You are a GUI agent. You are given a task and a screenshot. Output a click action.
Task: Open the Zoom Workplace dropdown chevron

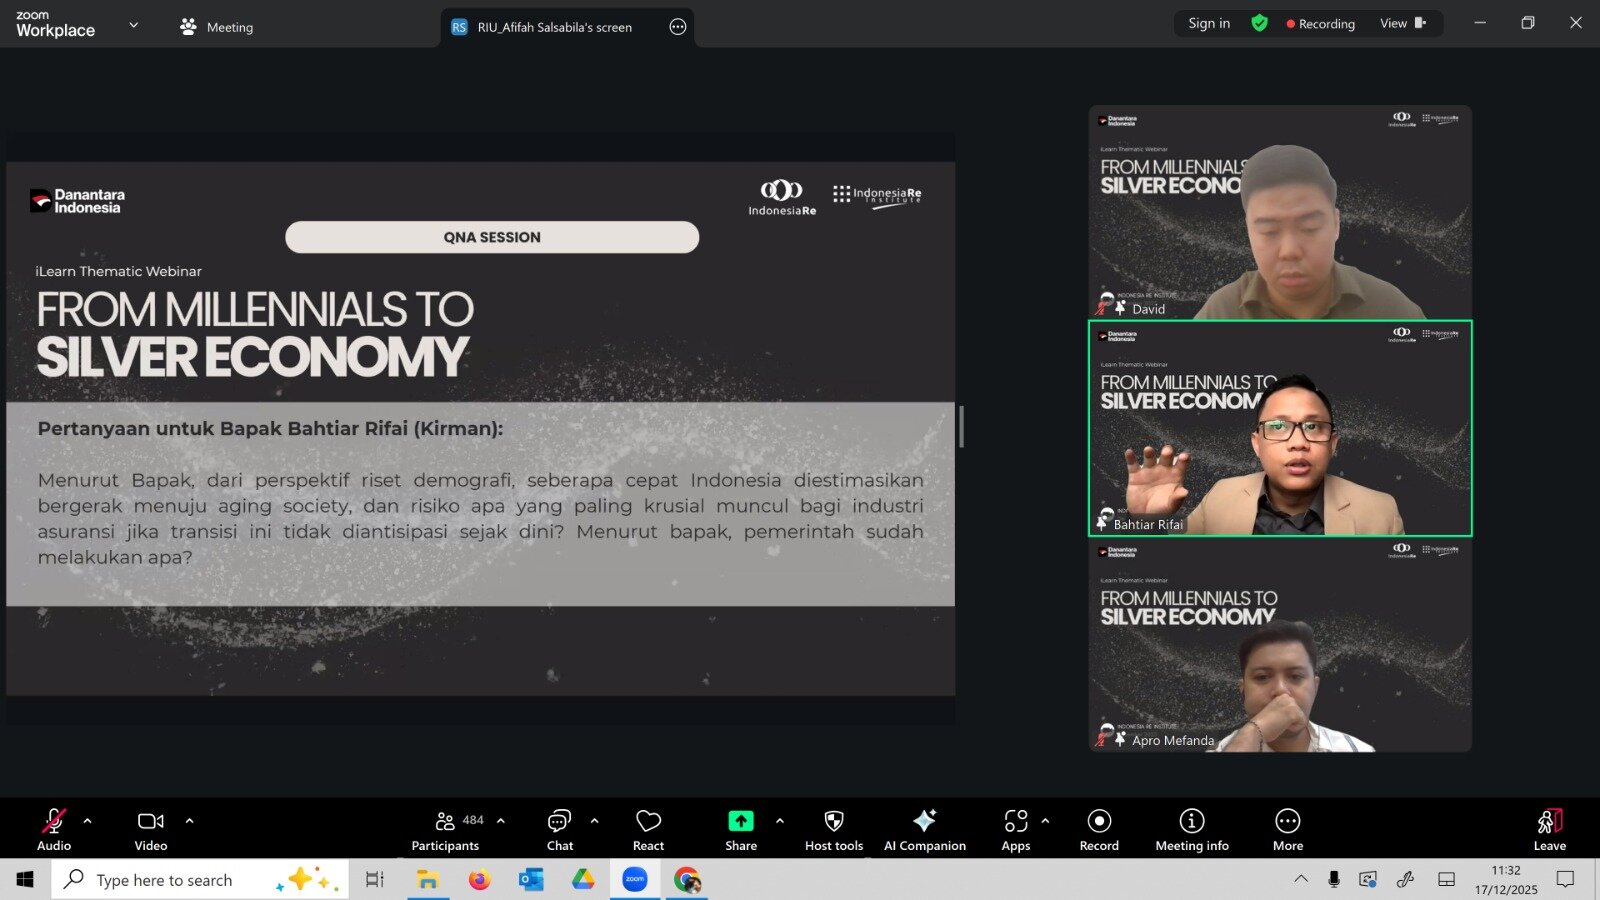point(134,25)
